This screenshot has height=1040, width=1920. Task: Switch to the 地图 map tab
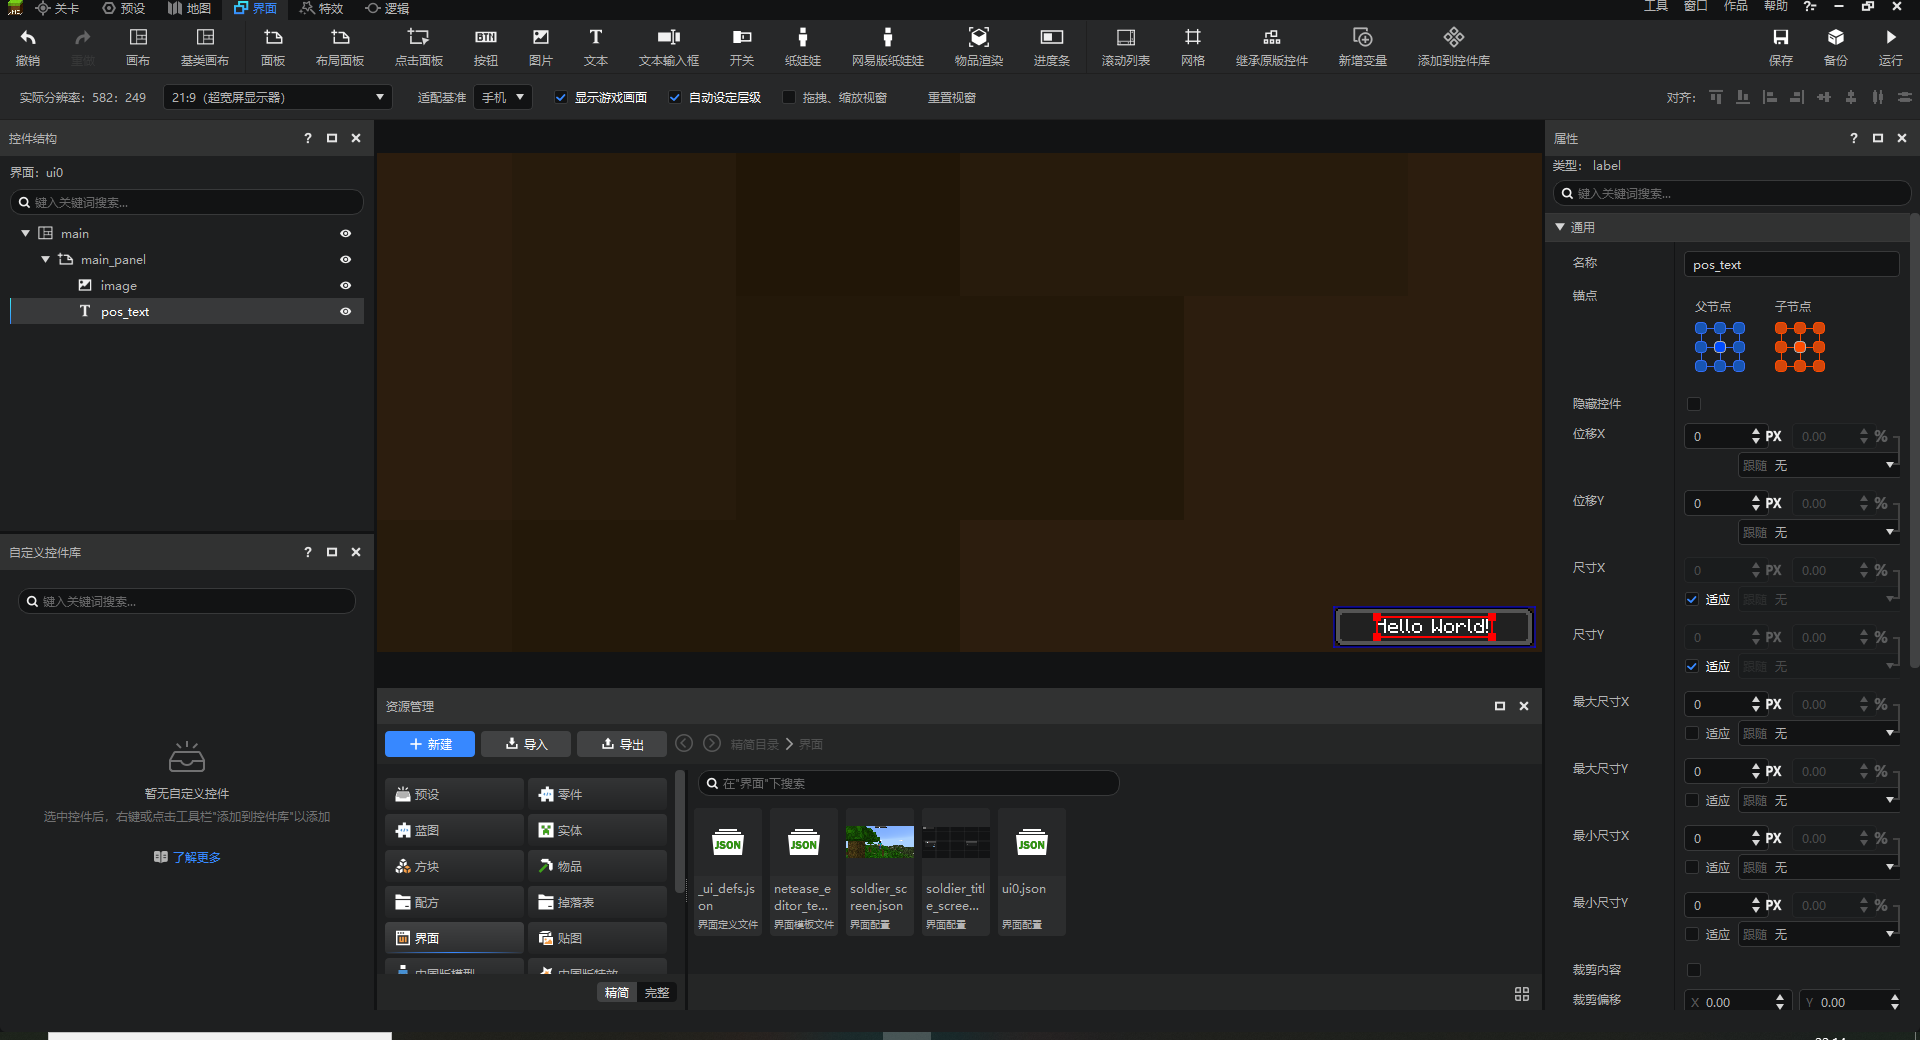(189, 8)
